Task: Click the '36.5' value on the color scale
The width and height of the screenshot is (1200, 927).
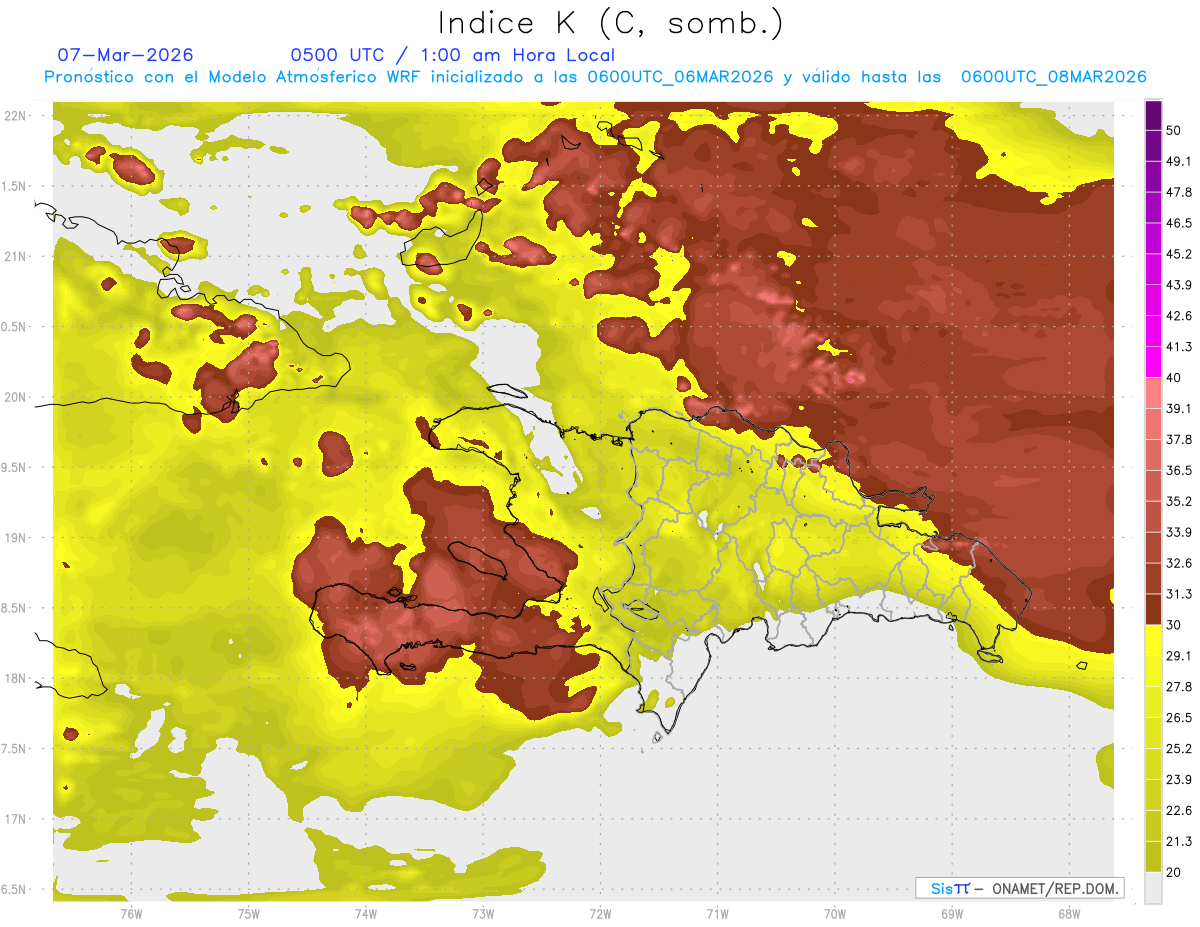Action: coord(1179,470)
